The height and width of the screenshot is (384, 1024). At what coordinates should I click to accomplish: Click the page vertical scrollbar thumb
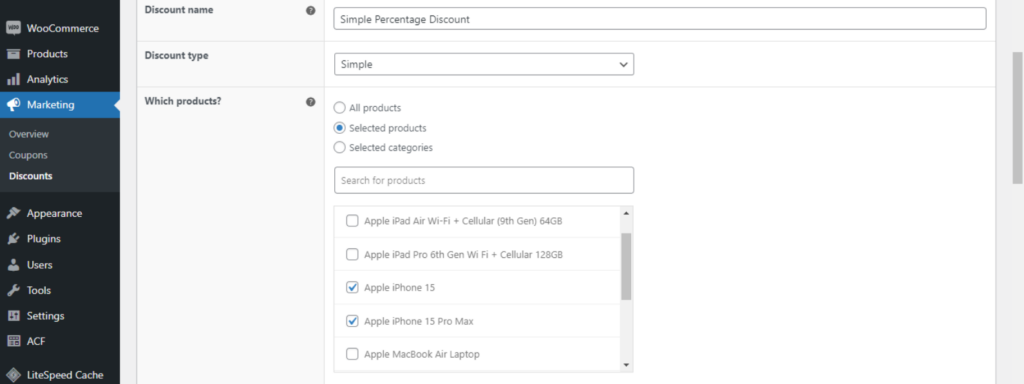(x=1017, y=118)
